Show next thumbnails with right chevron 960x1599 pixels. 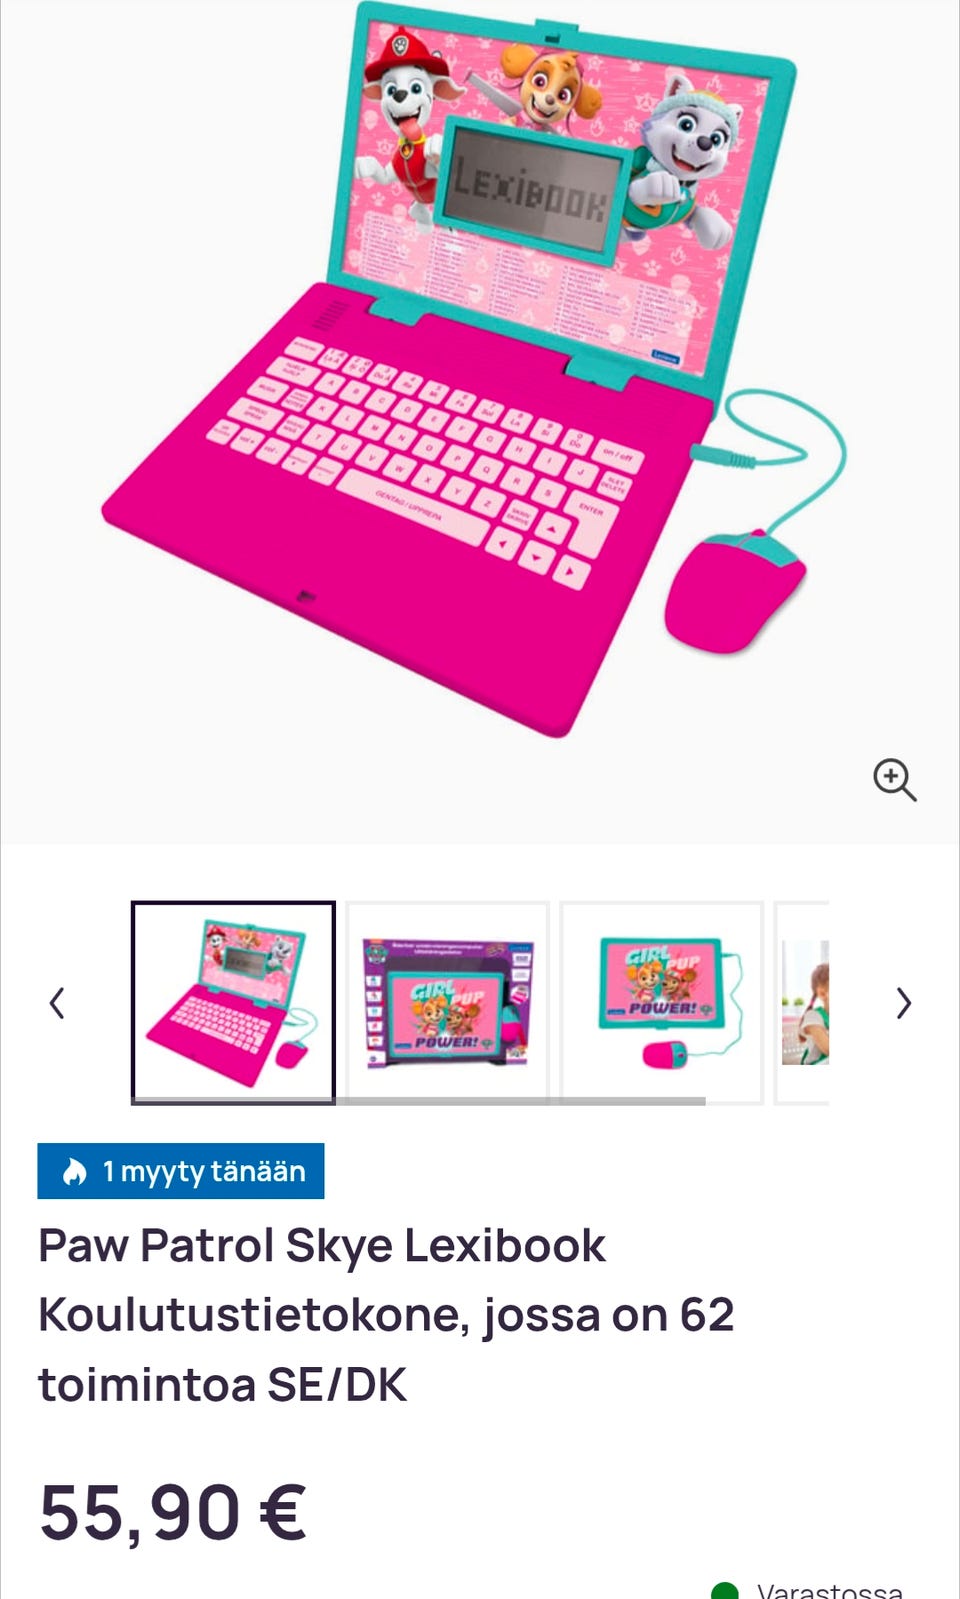coord(903,1002)
